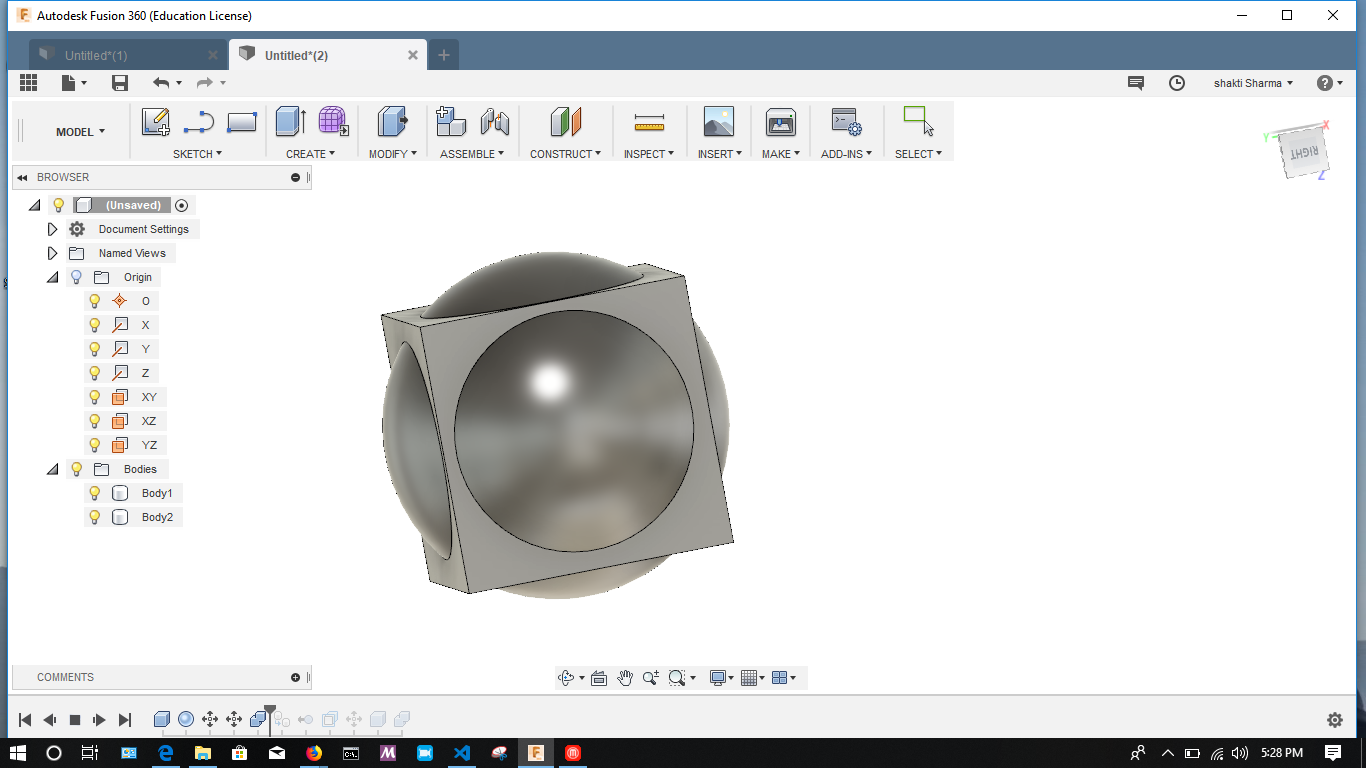Click the Joint tool icon
Screen dimensions: 1366x768
click(495, 122)
